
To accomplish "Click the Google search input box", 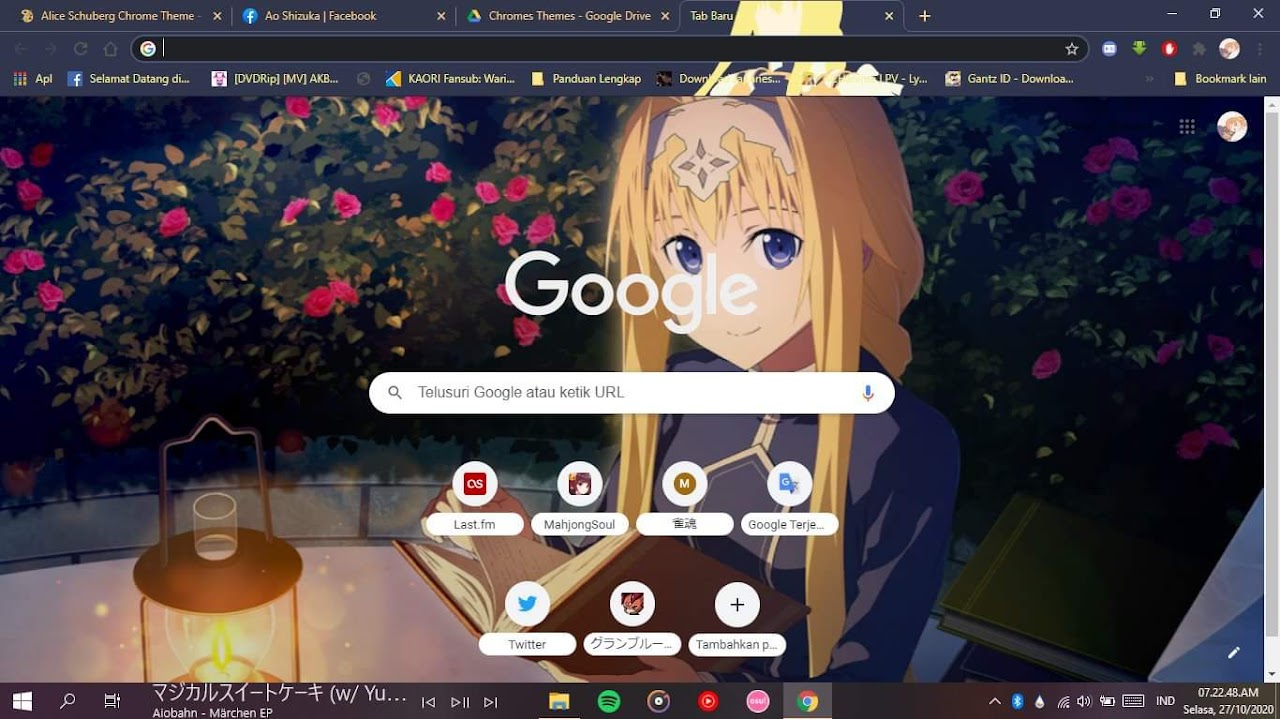I will coord(630,393).
